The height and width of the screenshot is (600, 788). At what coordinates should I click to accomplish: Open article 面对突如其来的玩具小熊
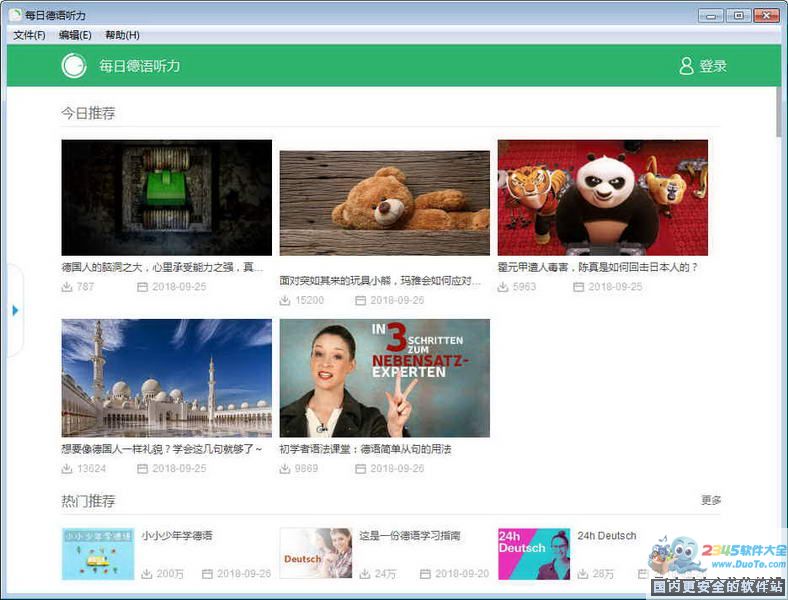[x=380, y=281]
